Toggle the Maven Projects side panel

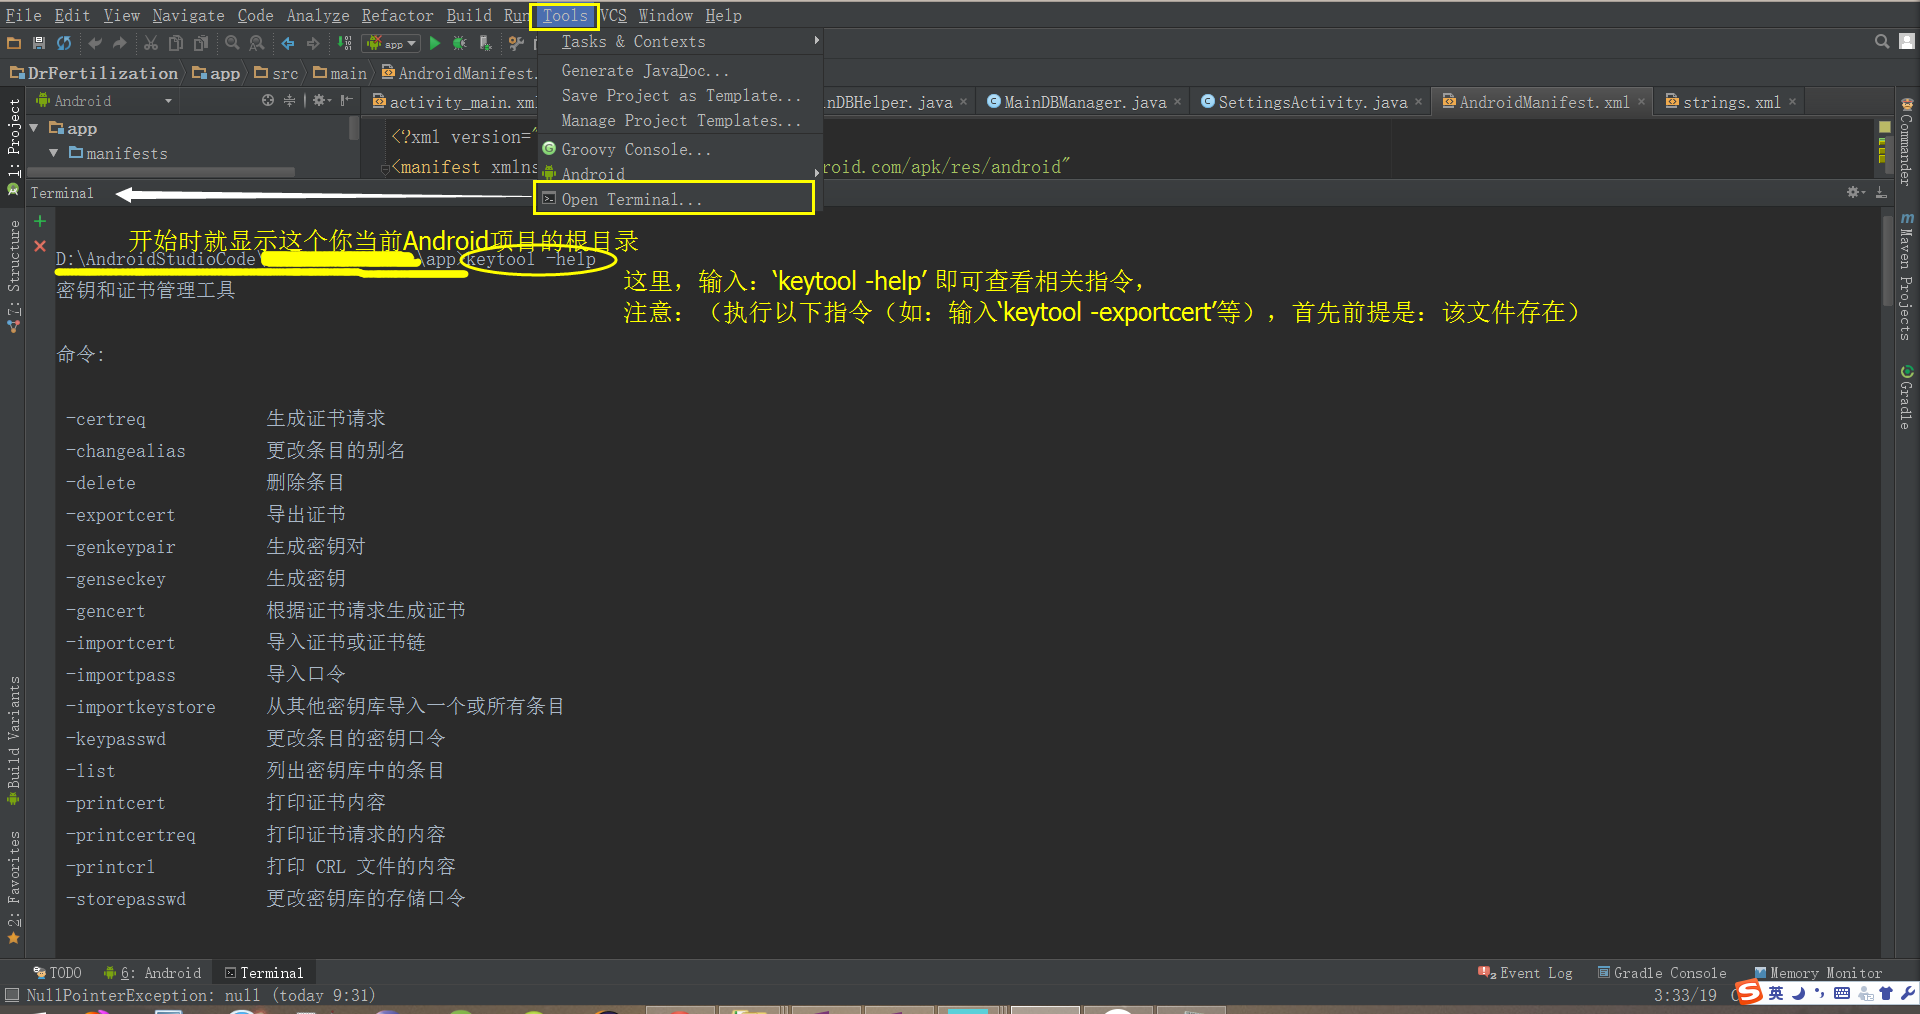1907,276
